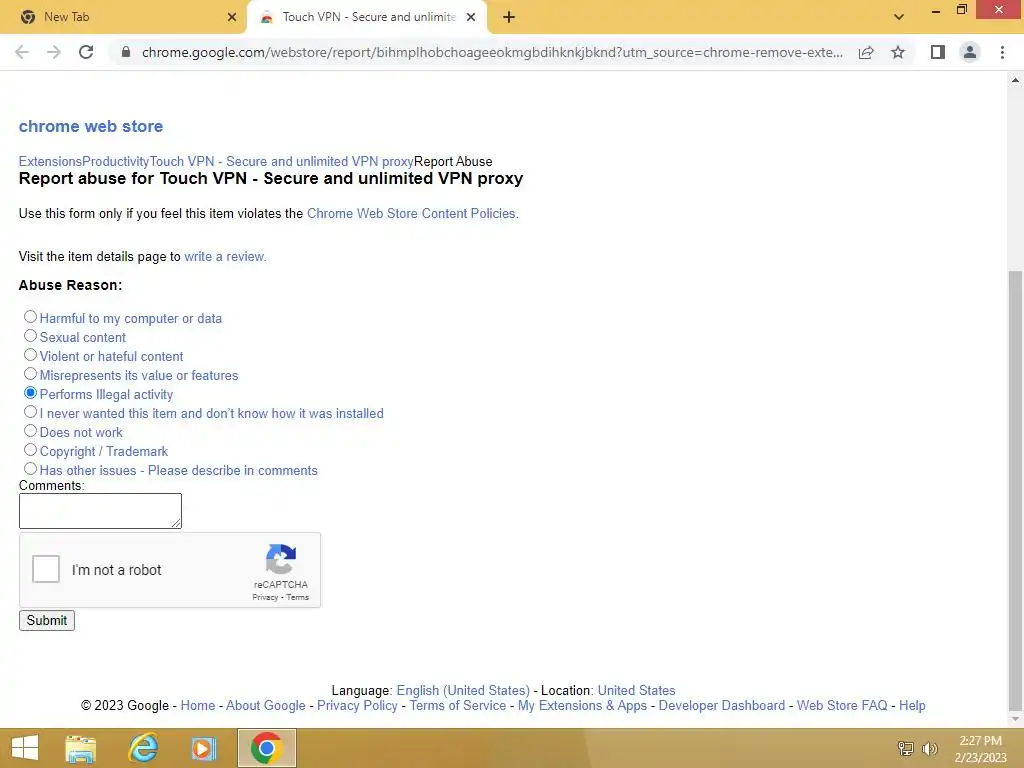
Task: Open Chrome Web Store Content Policies link
Action: [x=411, y=214]
